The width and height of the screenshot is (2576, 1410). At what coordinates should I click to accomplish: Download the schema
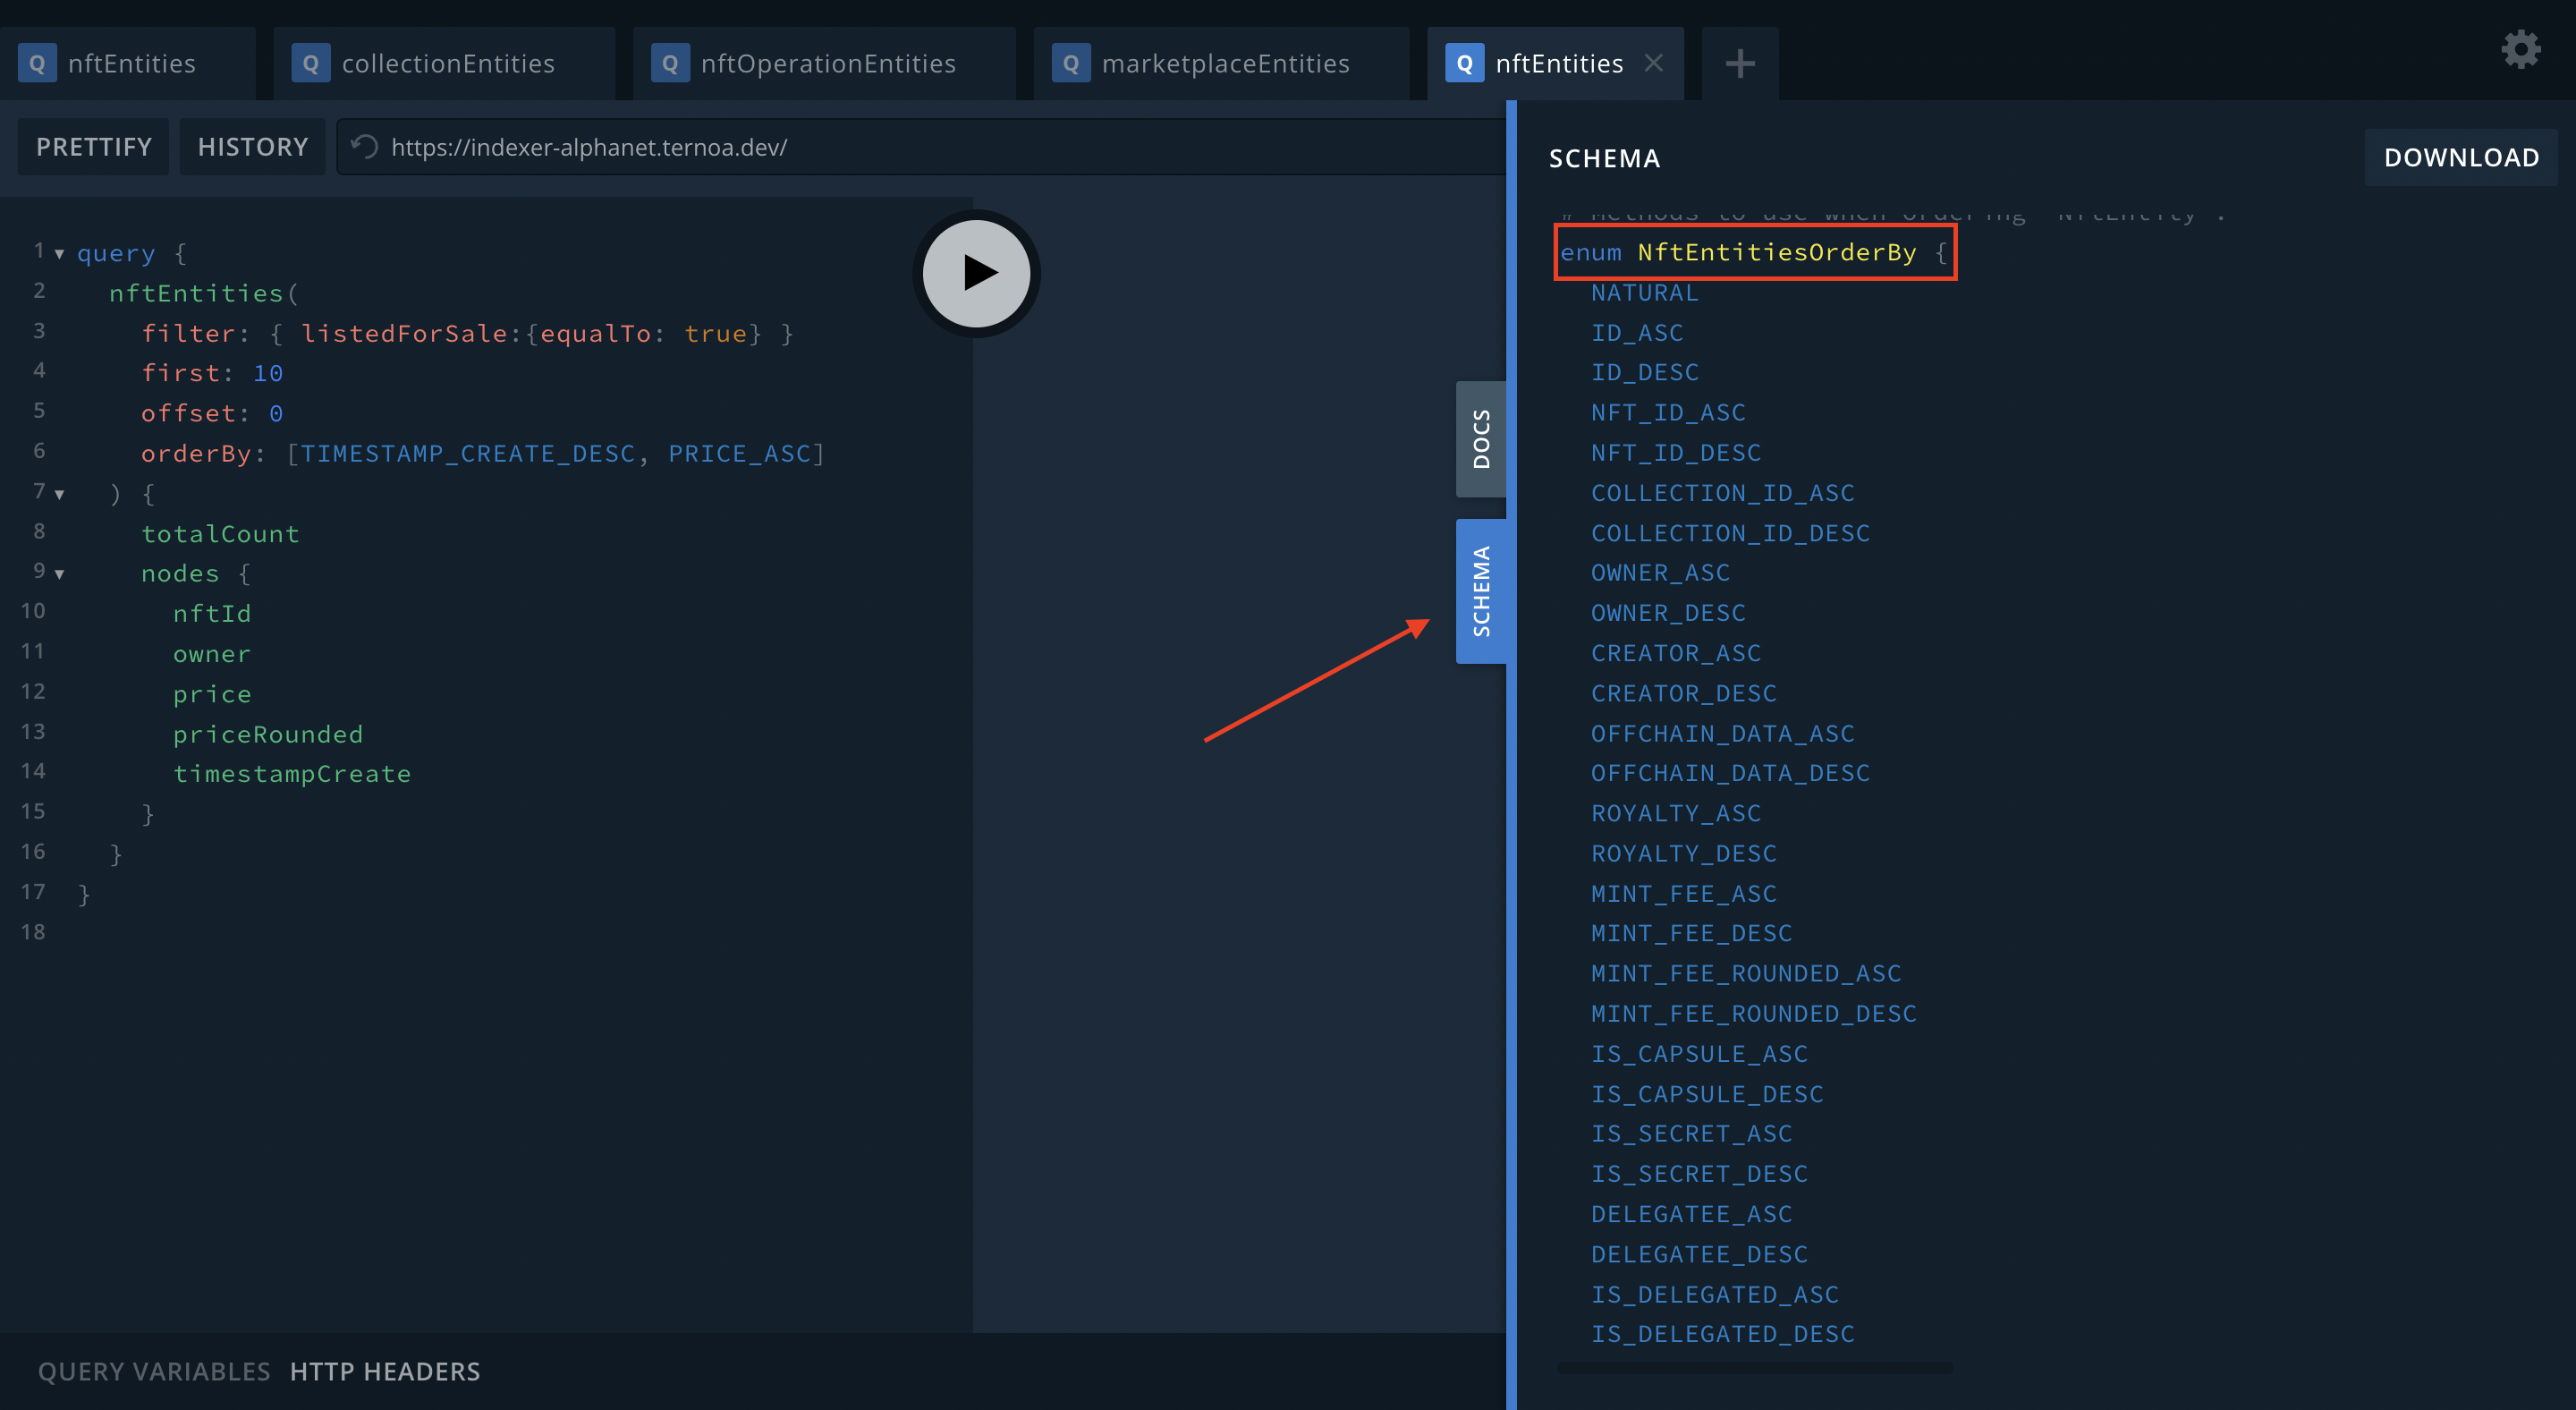[x=2460, y=157]
